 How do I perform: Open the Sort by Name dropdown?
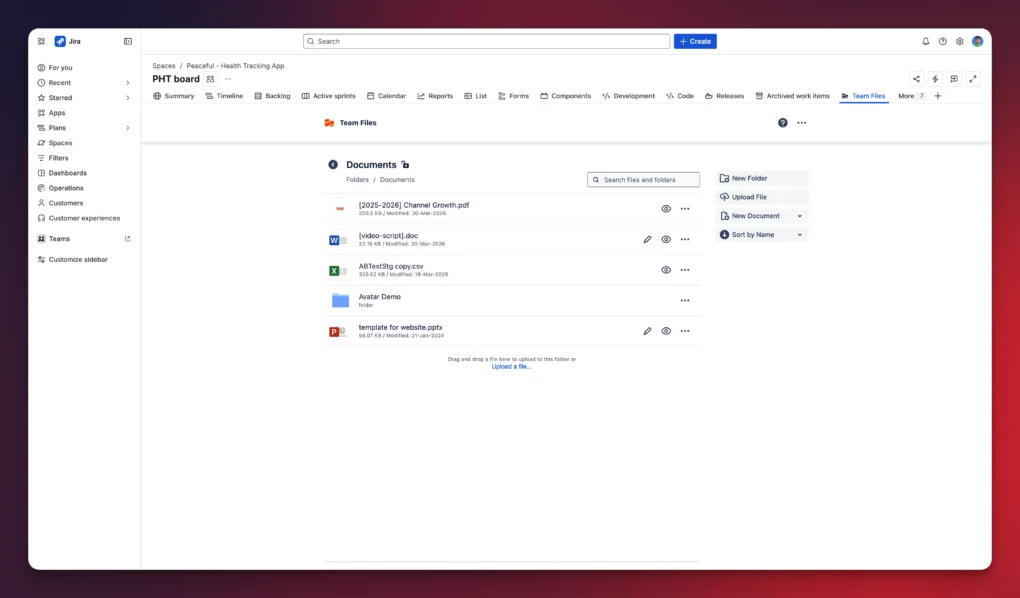[x=762, y=235]
